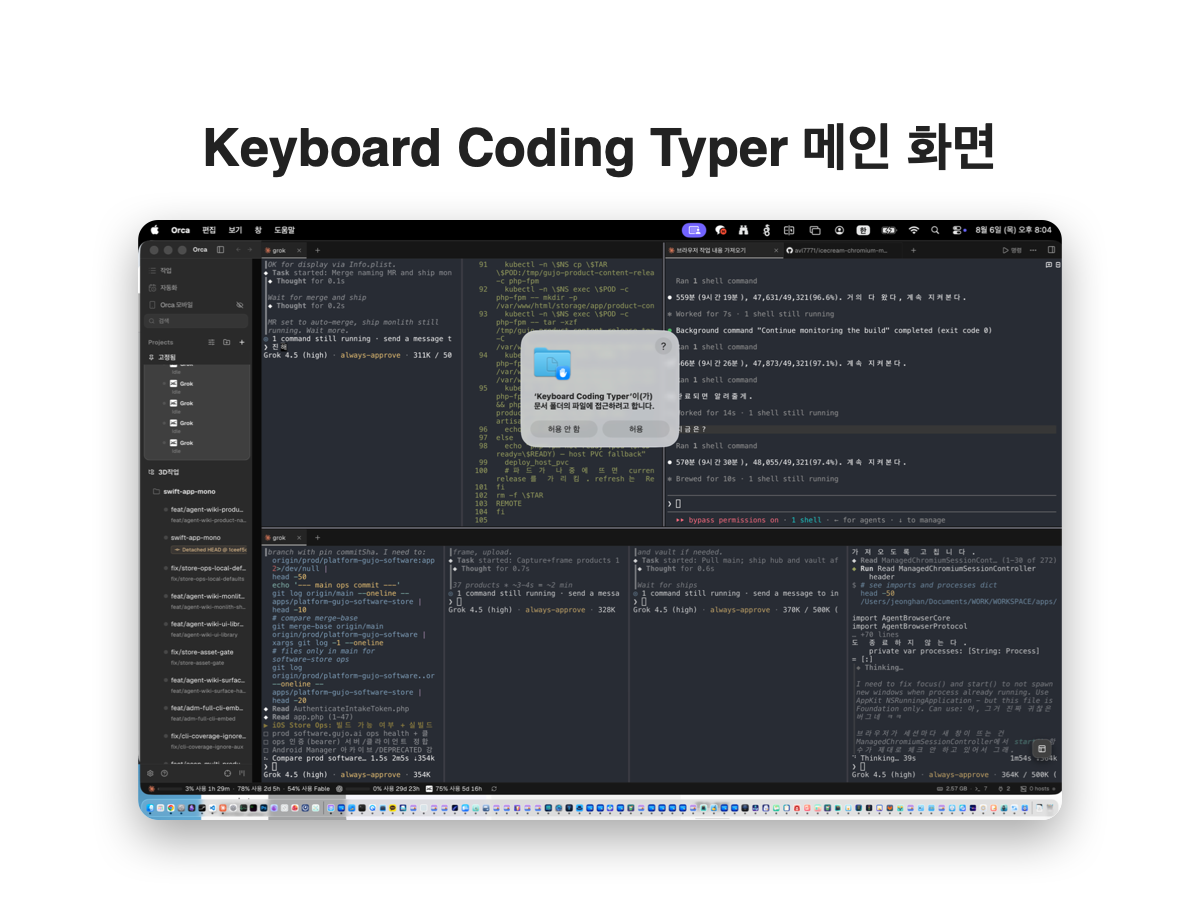Click the 3% 사용 1h 29m status entry
The image size is (1200, 900).
(207, 788)
